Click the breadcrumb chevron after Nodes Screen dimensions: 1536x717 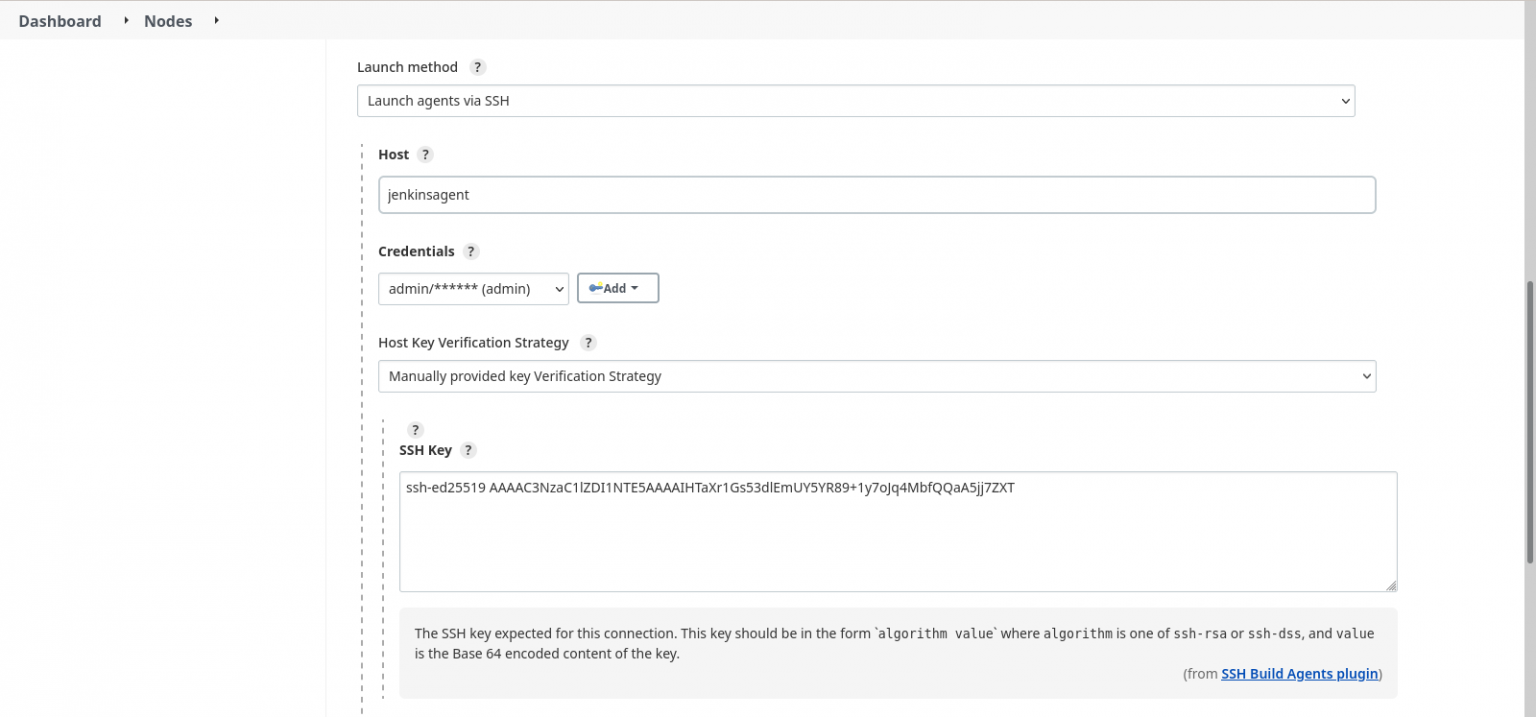point(215,20)
